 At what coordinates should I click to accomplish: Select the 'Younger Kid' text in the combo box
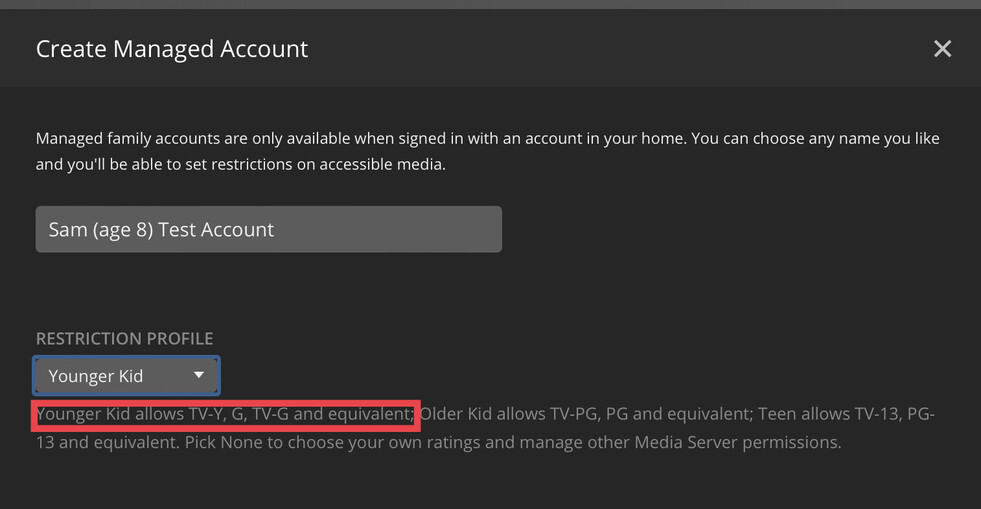point(96,376)
